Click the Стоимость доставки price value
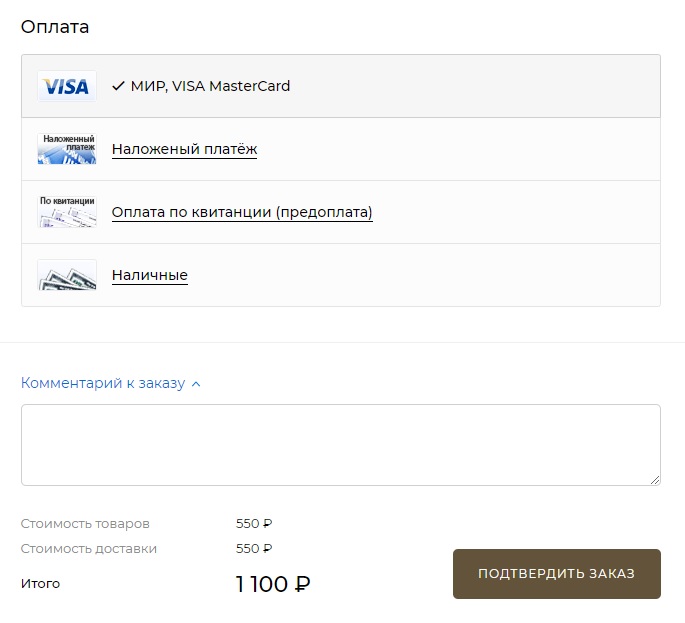This screenshot has width=685, height=623. tap(254, 548)
